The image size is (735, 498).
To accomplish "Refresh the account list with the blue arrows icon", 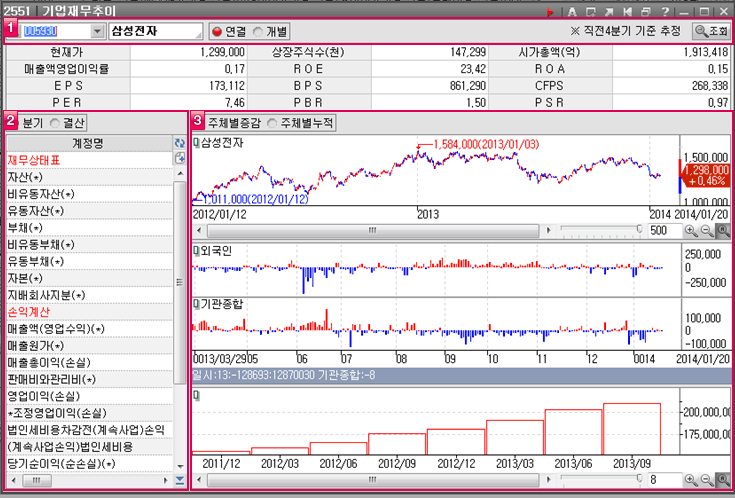I will click(180, 143).
